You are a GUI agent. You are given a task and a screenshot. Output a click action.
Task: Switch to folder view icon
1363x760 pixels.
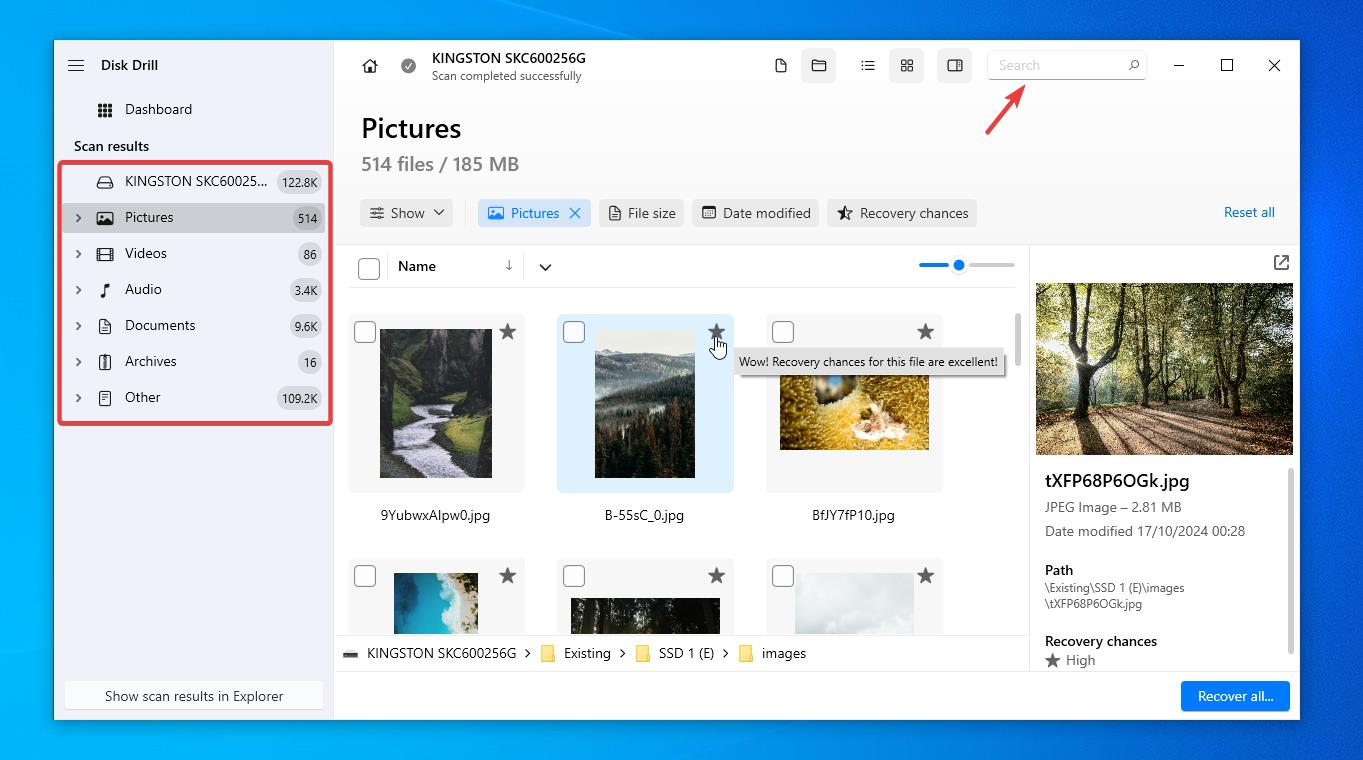tap(819, 66)
